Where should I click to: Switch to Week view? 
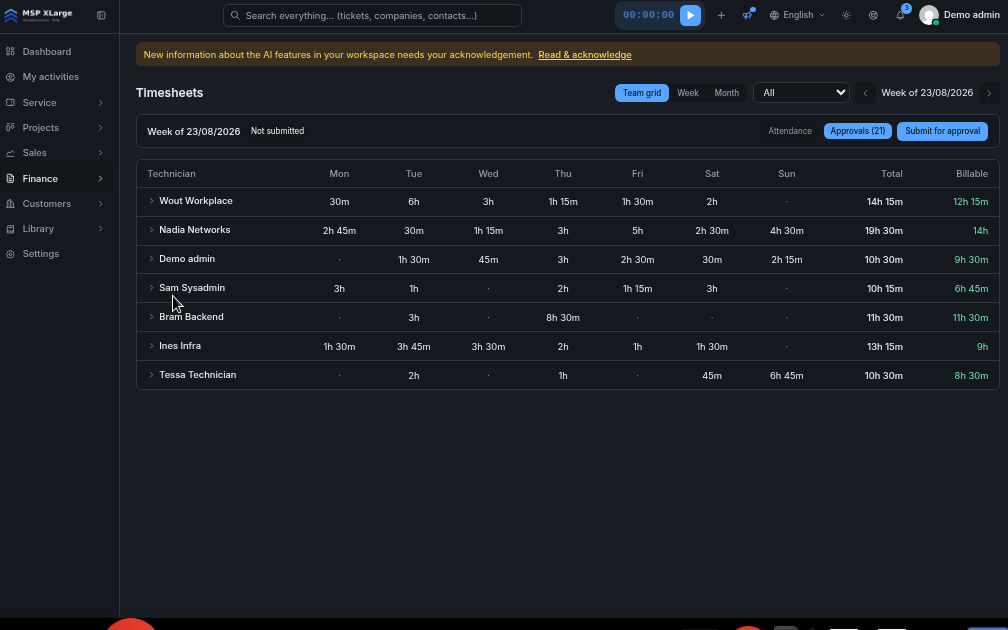point(687,93)
